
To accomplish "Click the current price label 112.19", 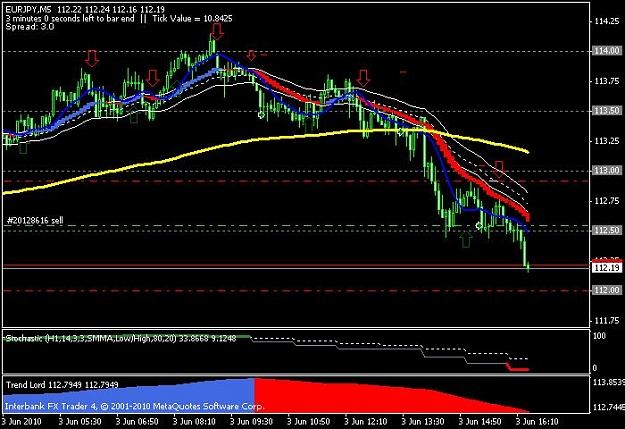I will (607, 268).
